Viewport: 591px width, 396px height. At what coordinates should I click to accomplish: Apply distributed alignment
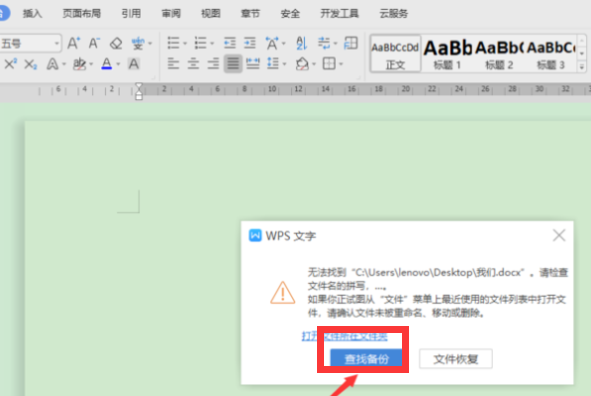[253, 64]
